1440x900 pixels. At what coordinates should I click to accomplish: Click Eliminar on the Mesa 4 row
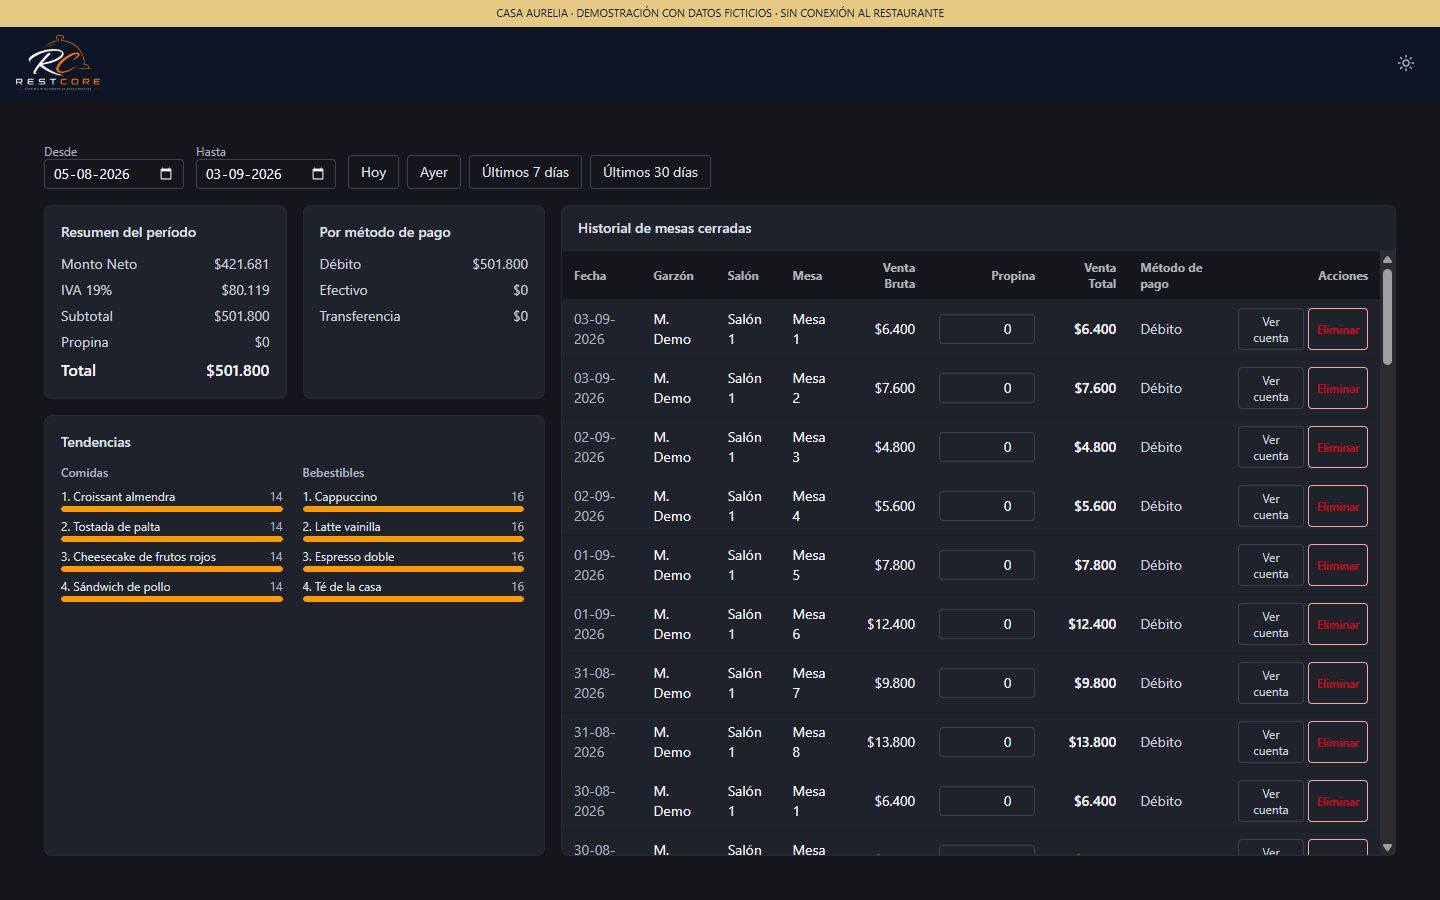point(1337,506)
